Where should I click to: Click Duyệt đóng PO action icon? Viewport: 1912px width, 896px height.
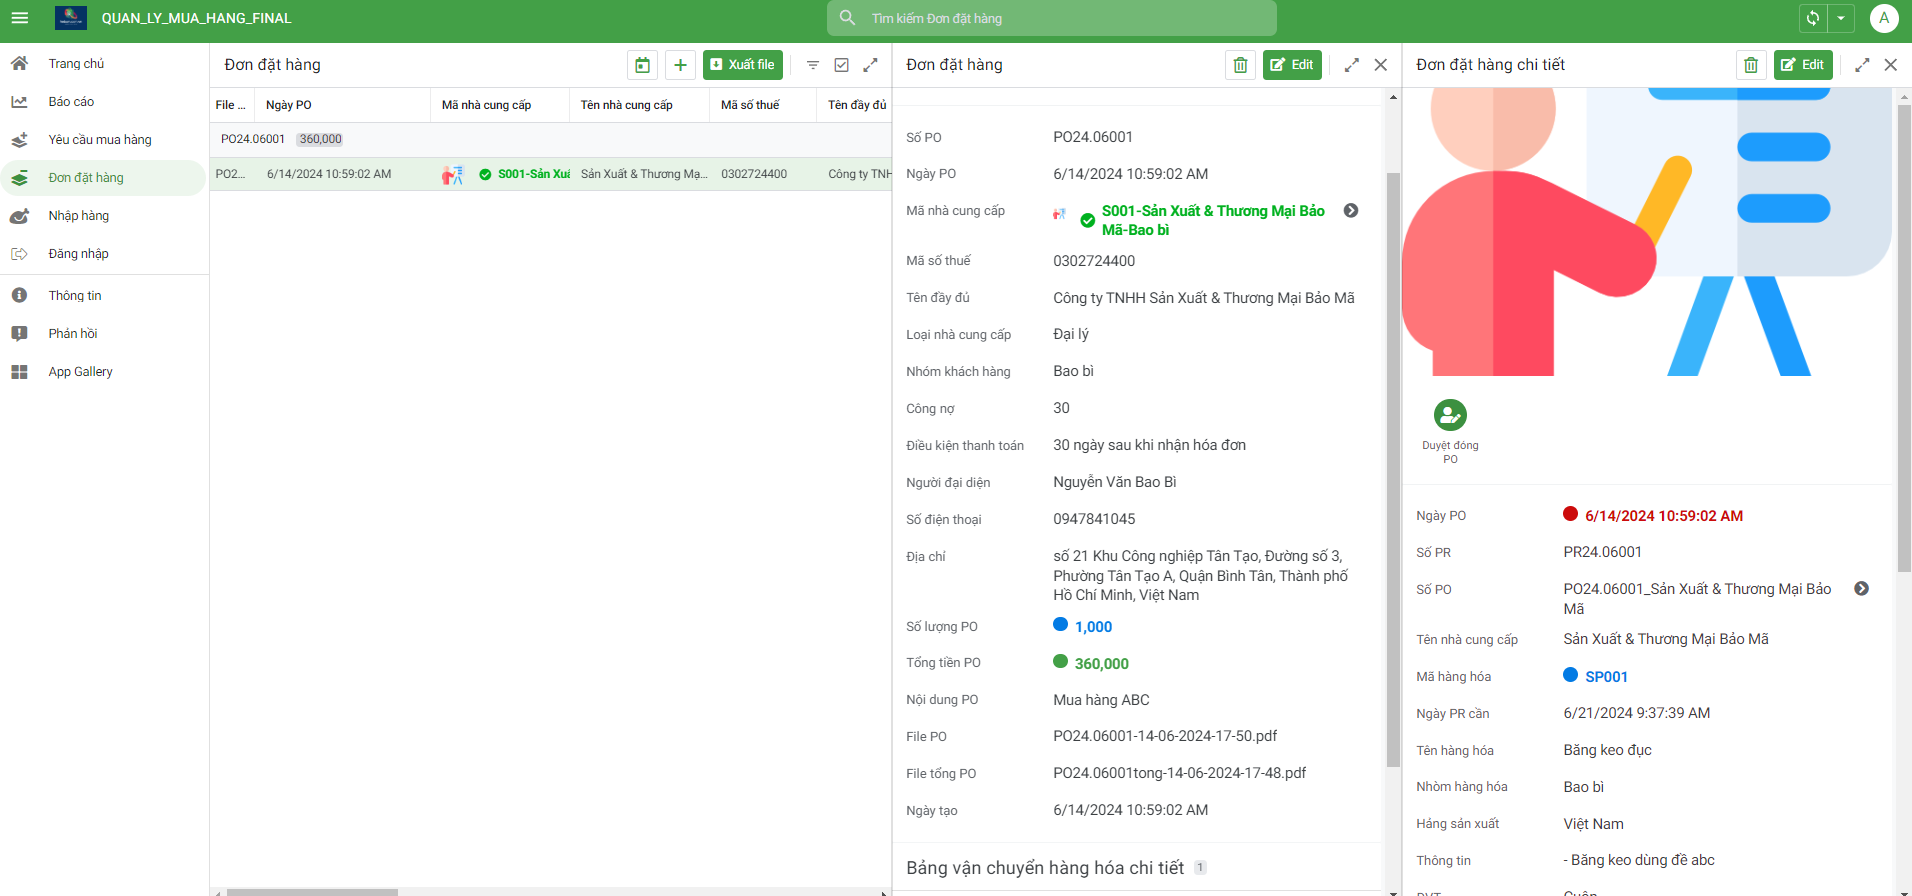pos(1450,415)
